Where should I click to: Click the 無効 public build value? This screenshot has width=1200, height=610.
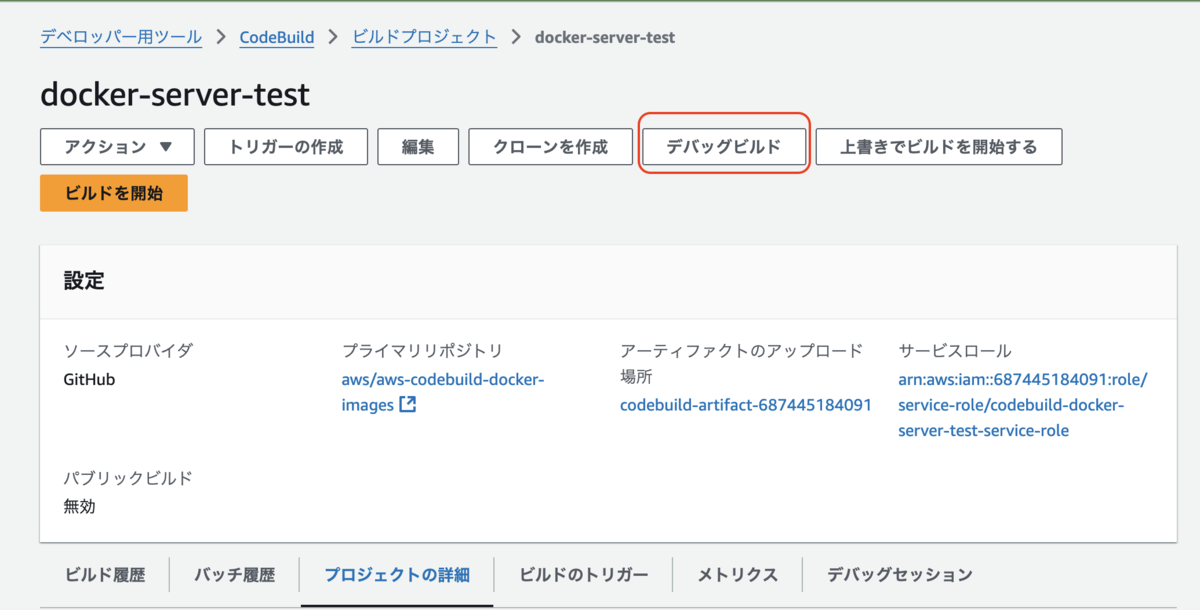click(x=79, y=506)
